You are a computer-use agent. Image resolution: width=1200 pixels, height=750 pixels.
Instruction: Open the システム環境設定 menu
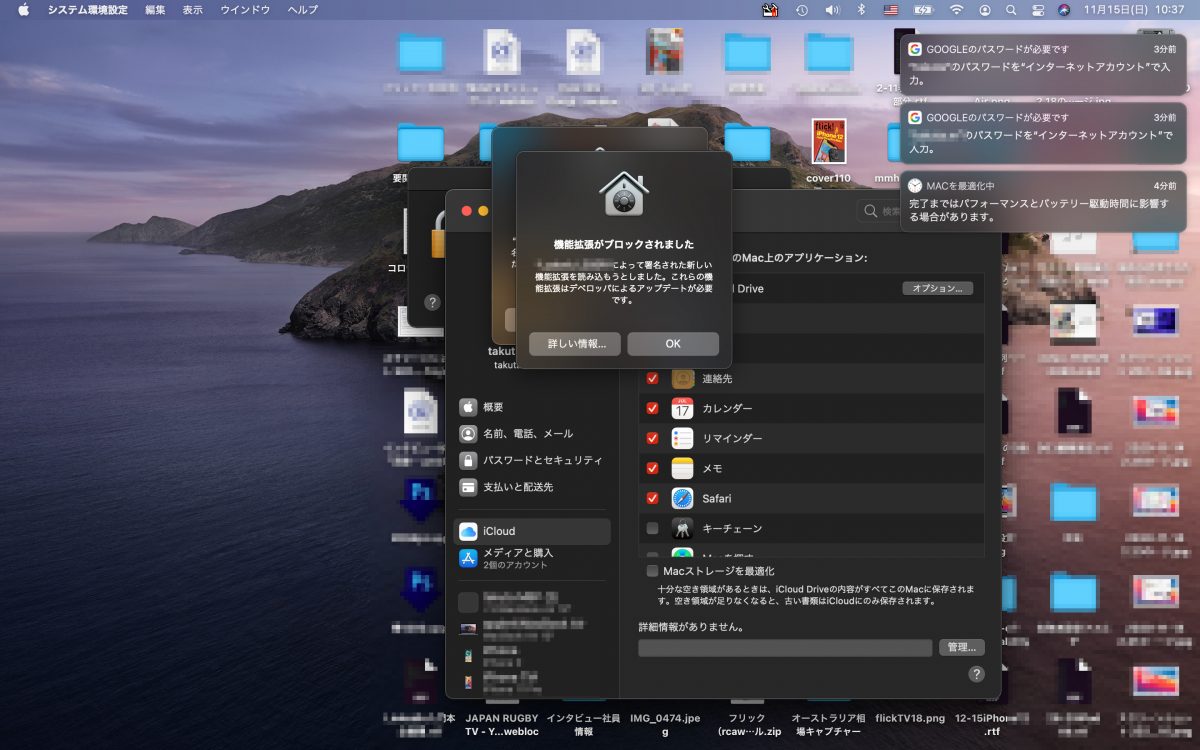(x=88, y=10)
